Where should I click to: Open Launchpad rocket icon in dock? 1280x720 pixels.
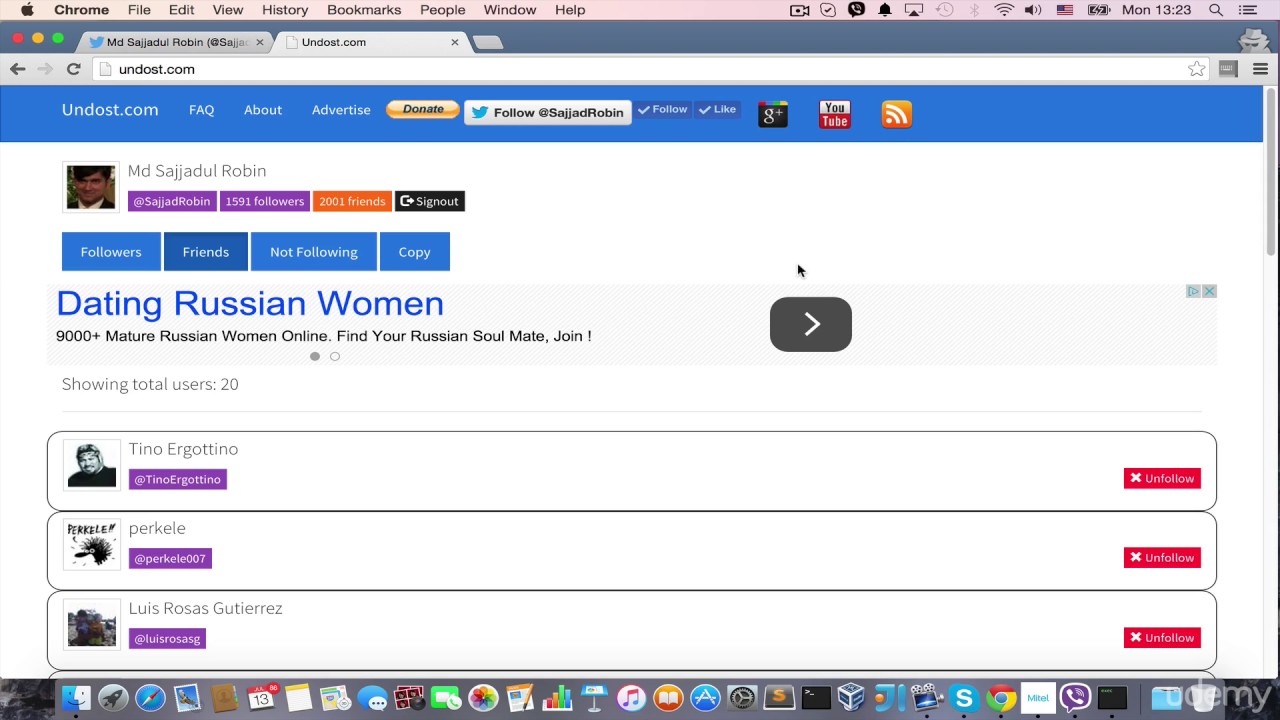(113, 697)
